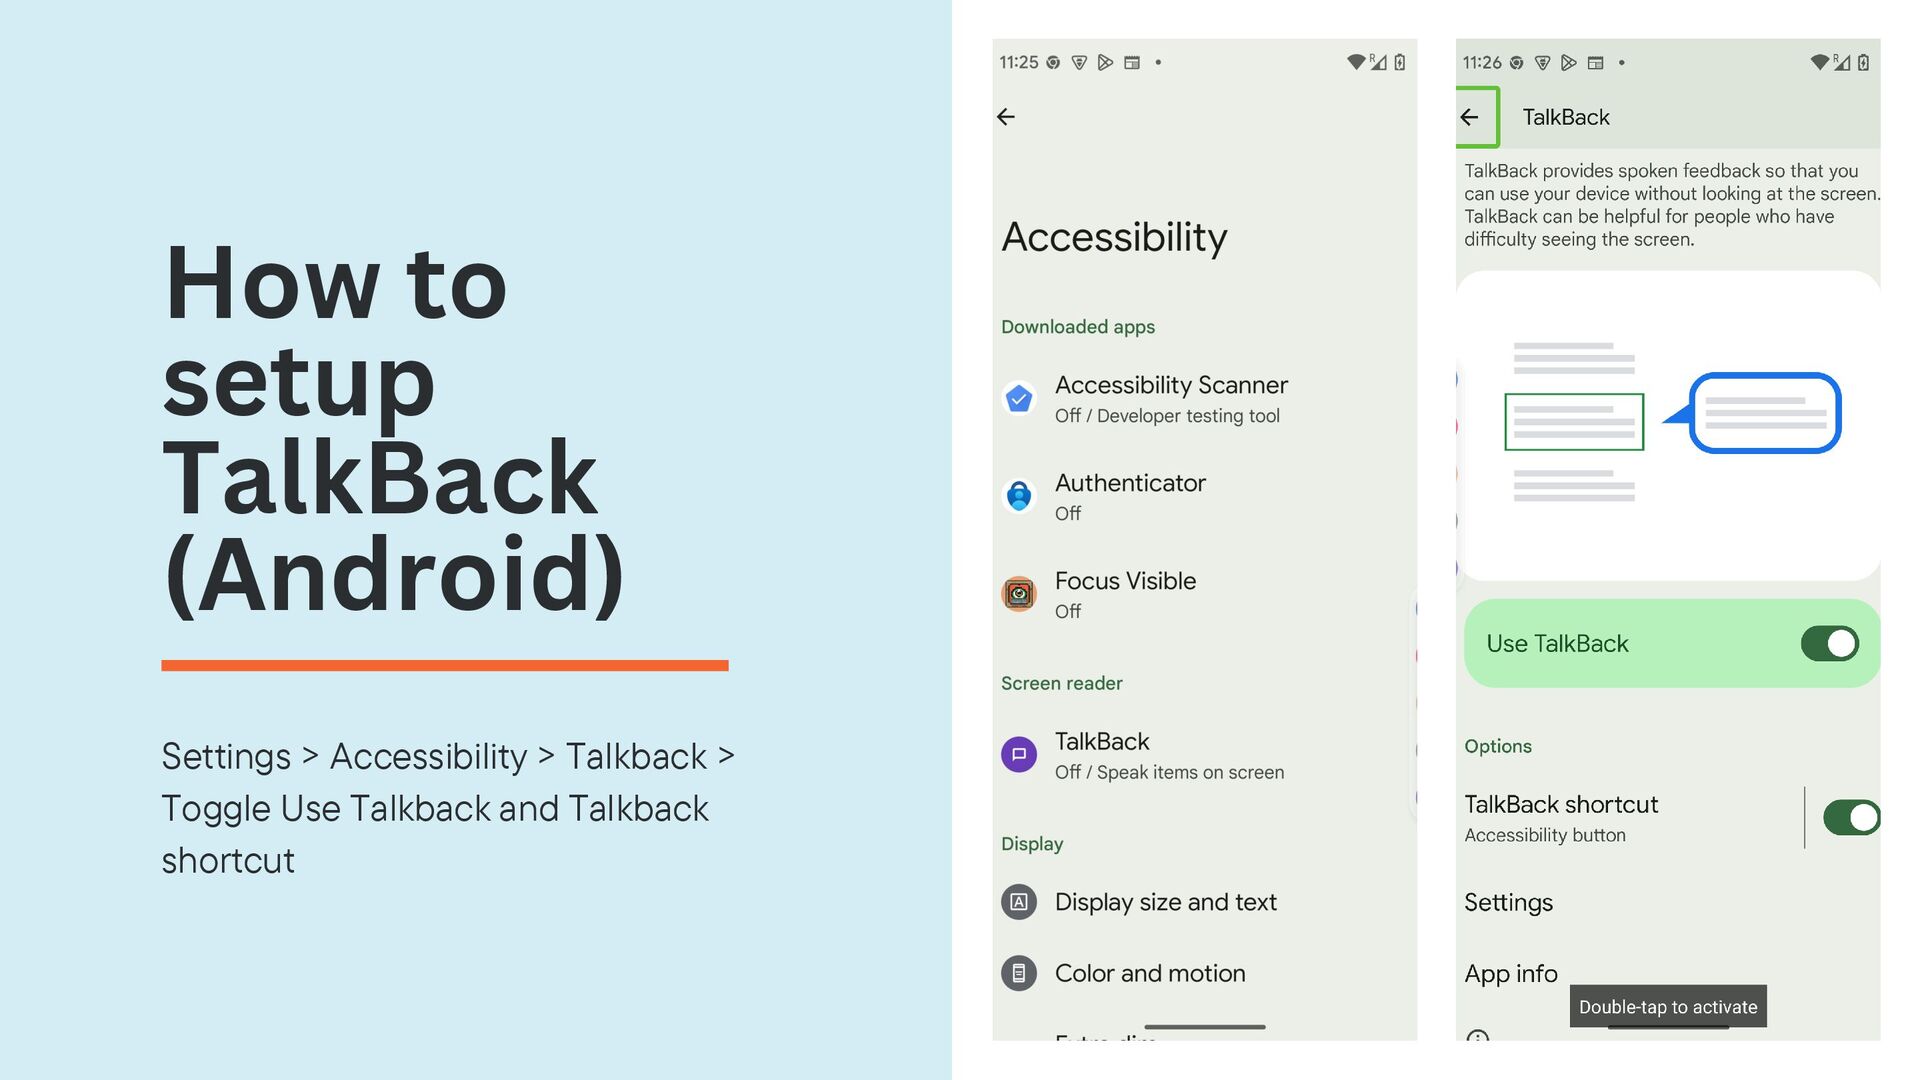Open TalkBack Speak items on screen
The height and width of the screenshot is (1080, 1920).
tap(1204, 756)
